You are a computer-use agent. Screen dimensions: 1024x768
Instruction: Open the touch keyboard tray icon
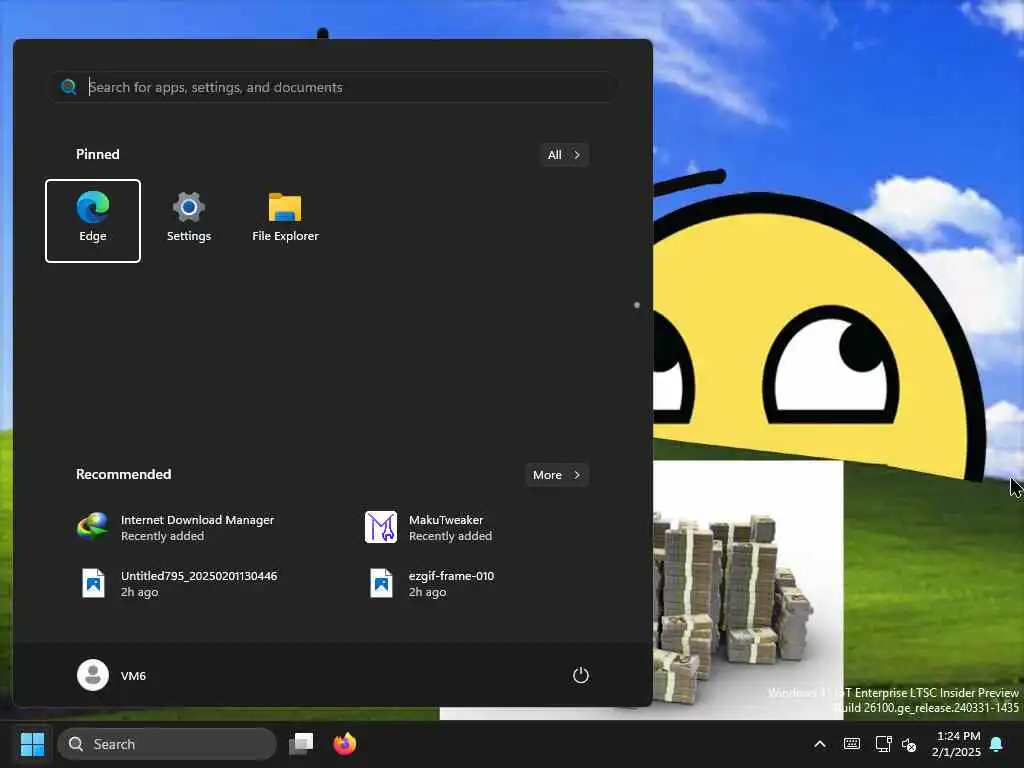852,744
